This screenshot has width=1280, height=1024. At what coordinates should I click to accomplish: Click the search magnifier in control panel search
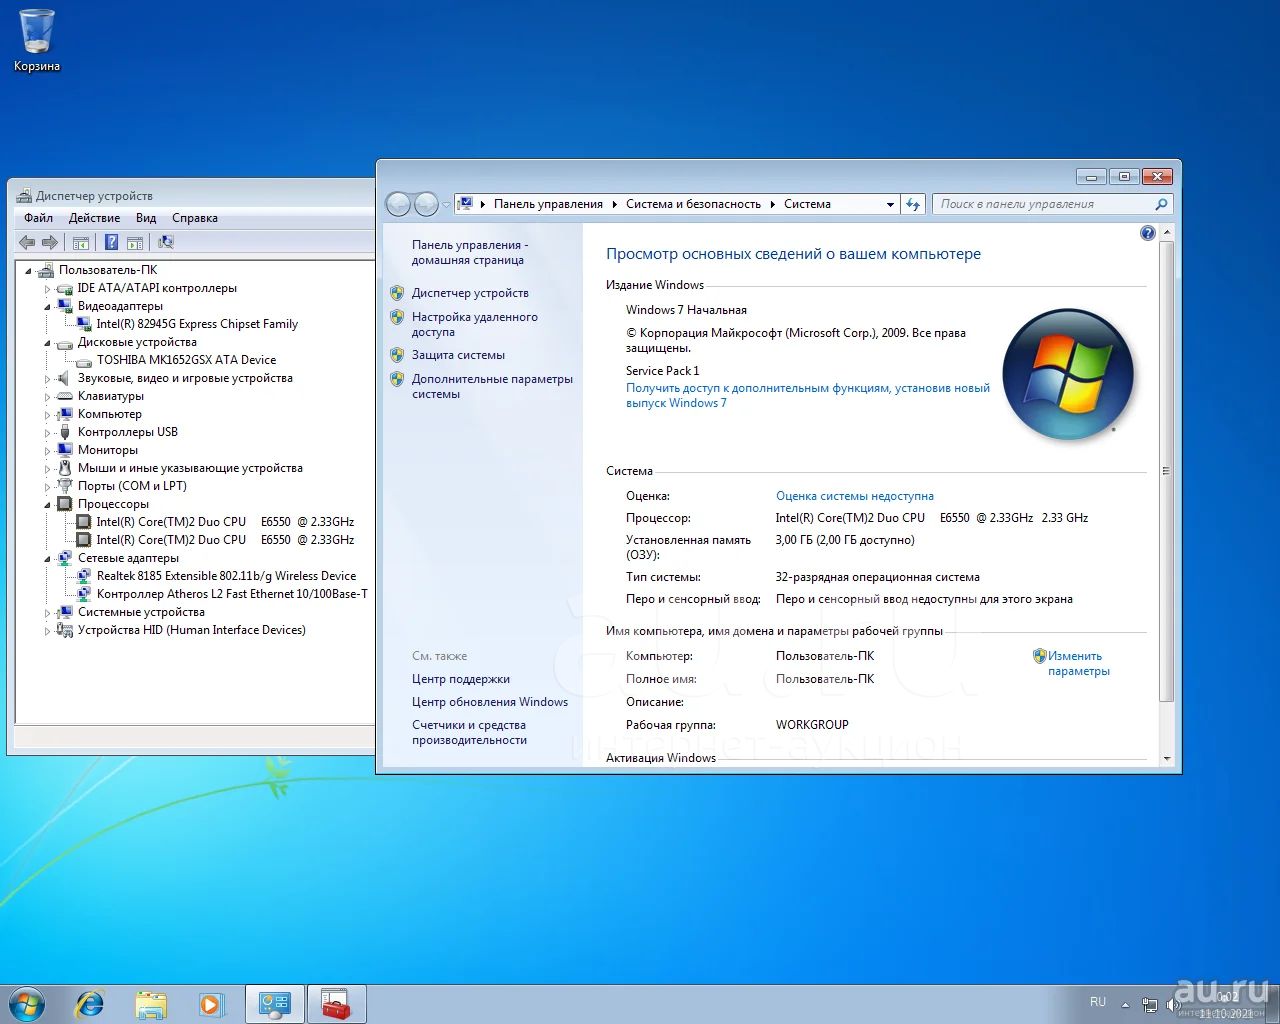pyautogui.click(x=1161, y=204)
